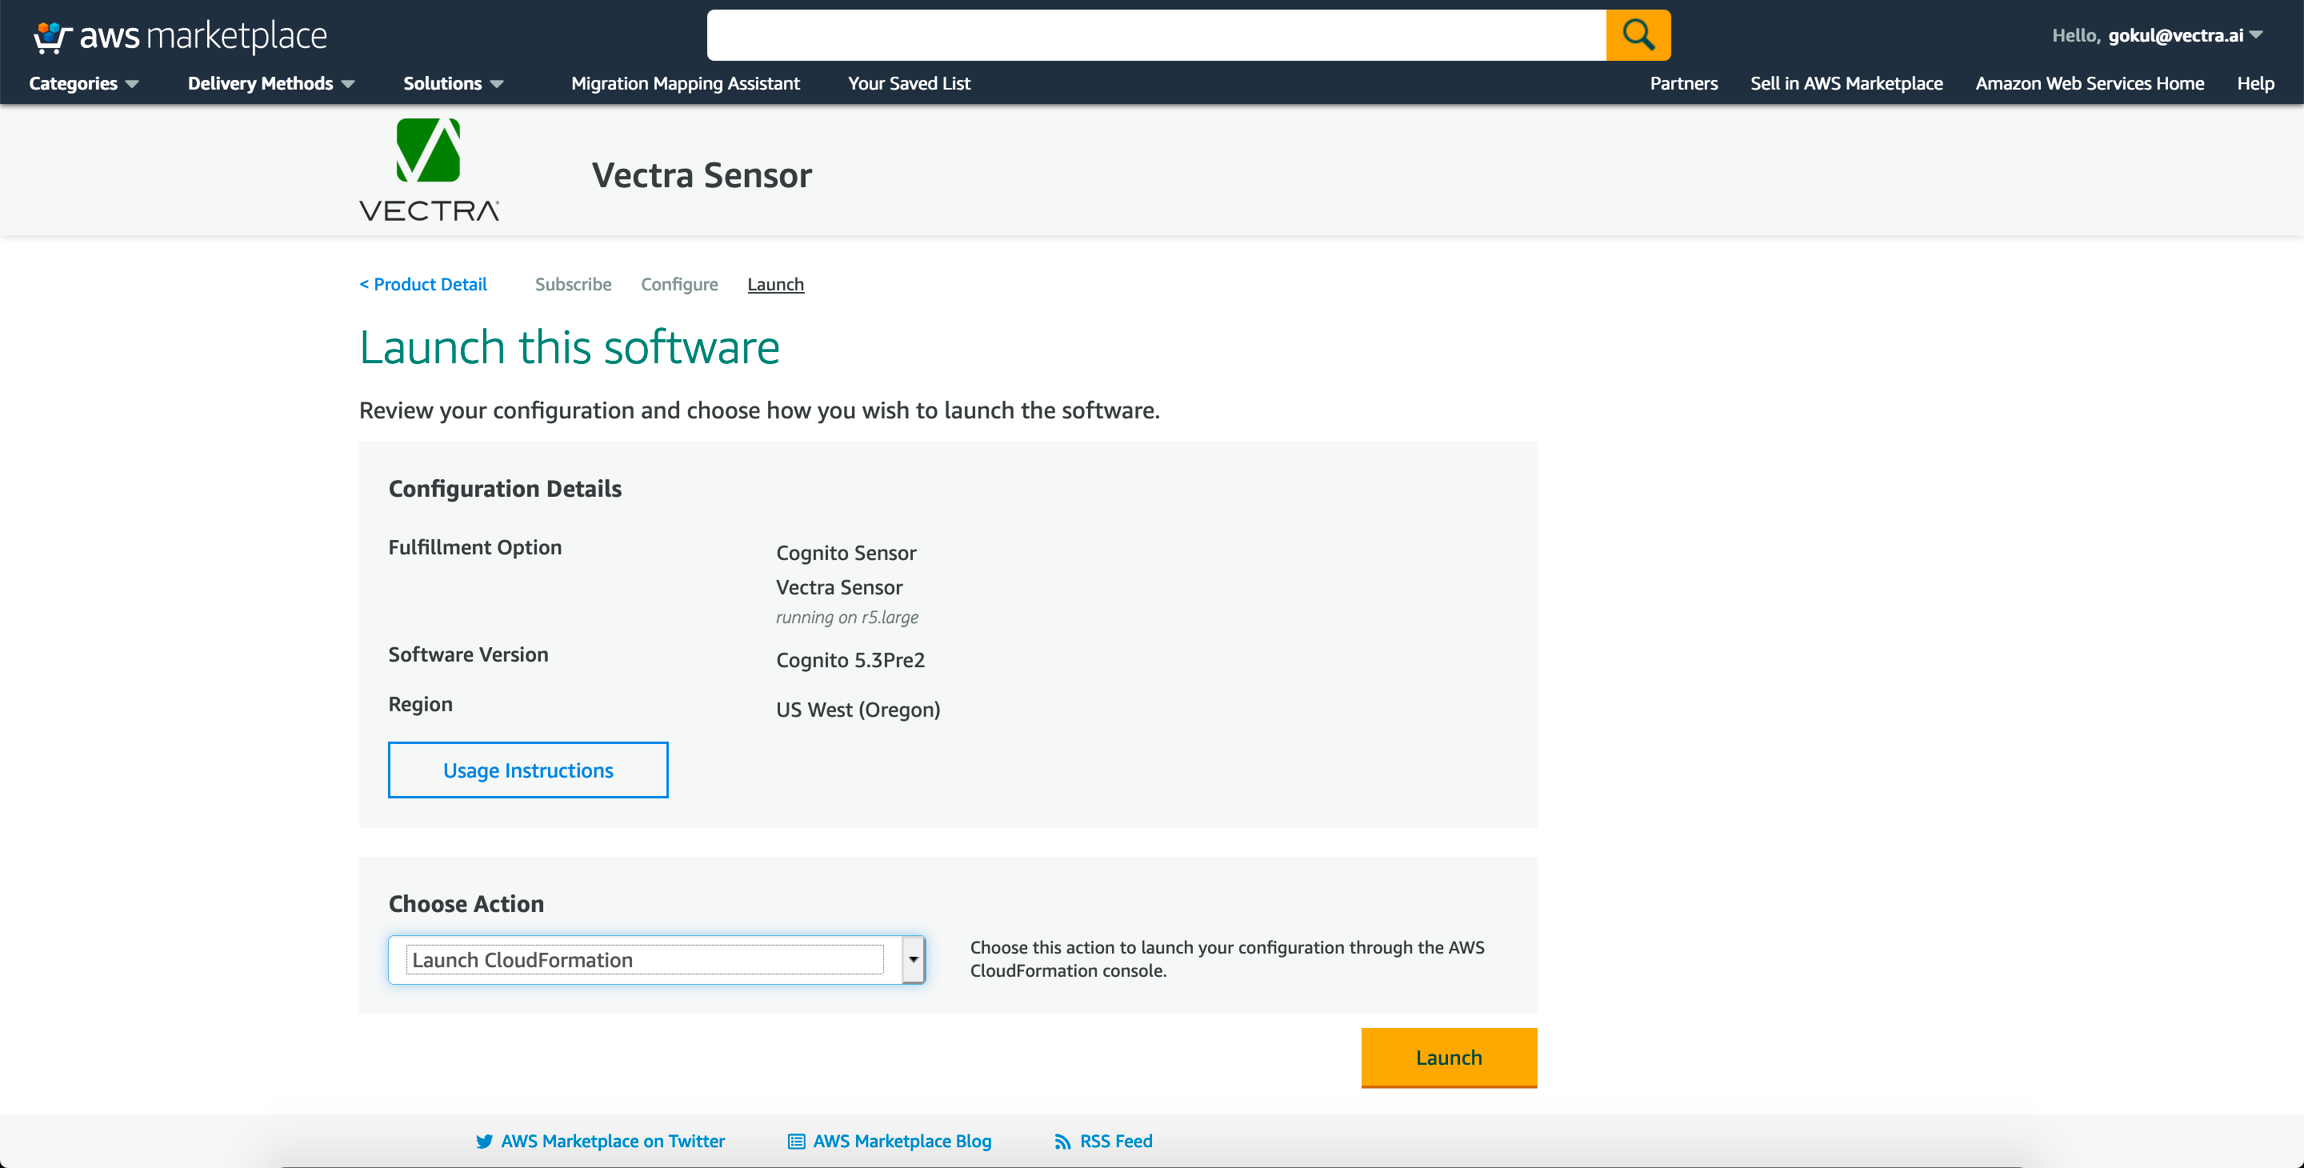The image size is (2304, 1168).
Task: Click the orange search magnifier icon
Action: [1637, 35]
